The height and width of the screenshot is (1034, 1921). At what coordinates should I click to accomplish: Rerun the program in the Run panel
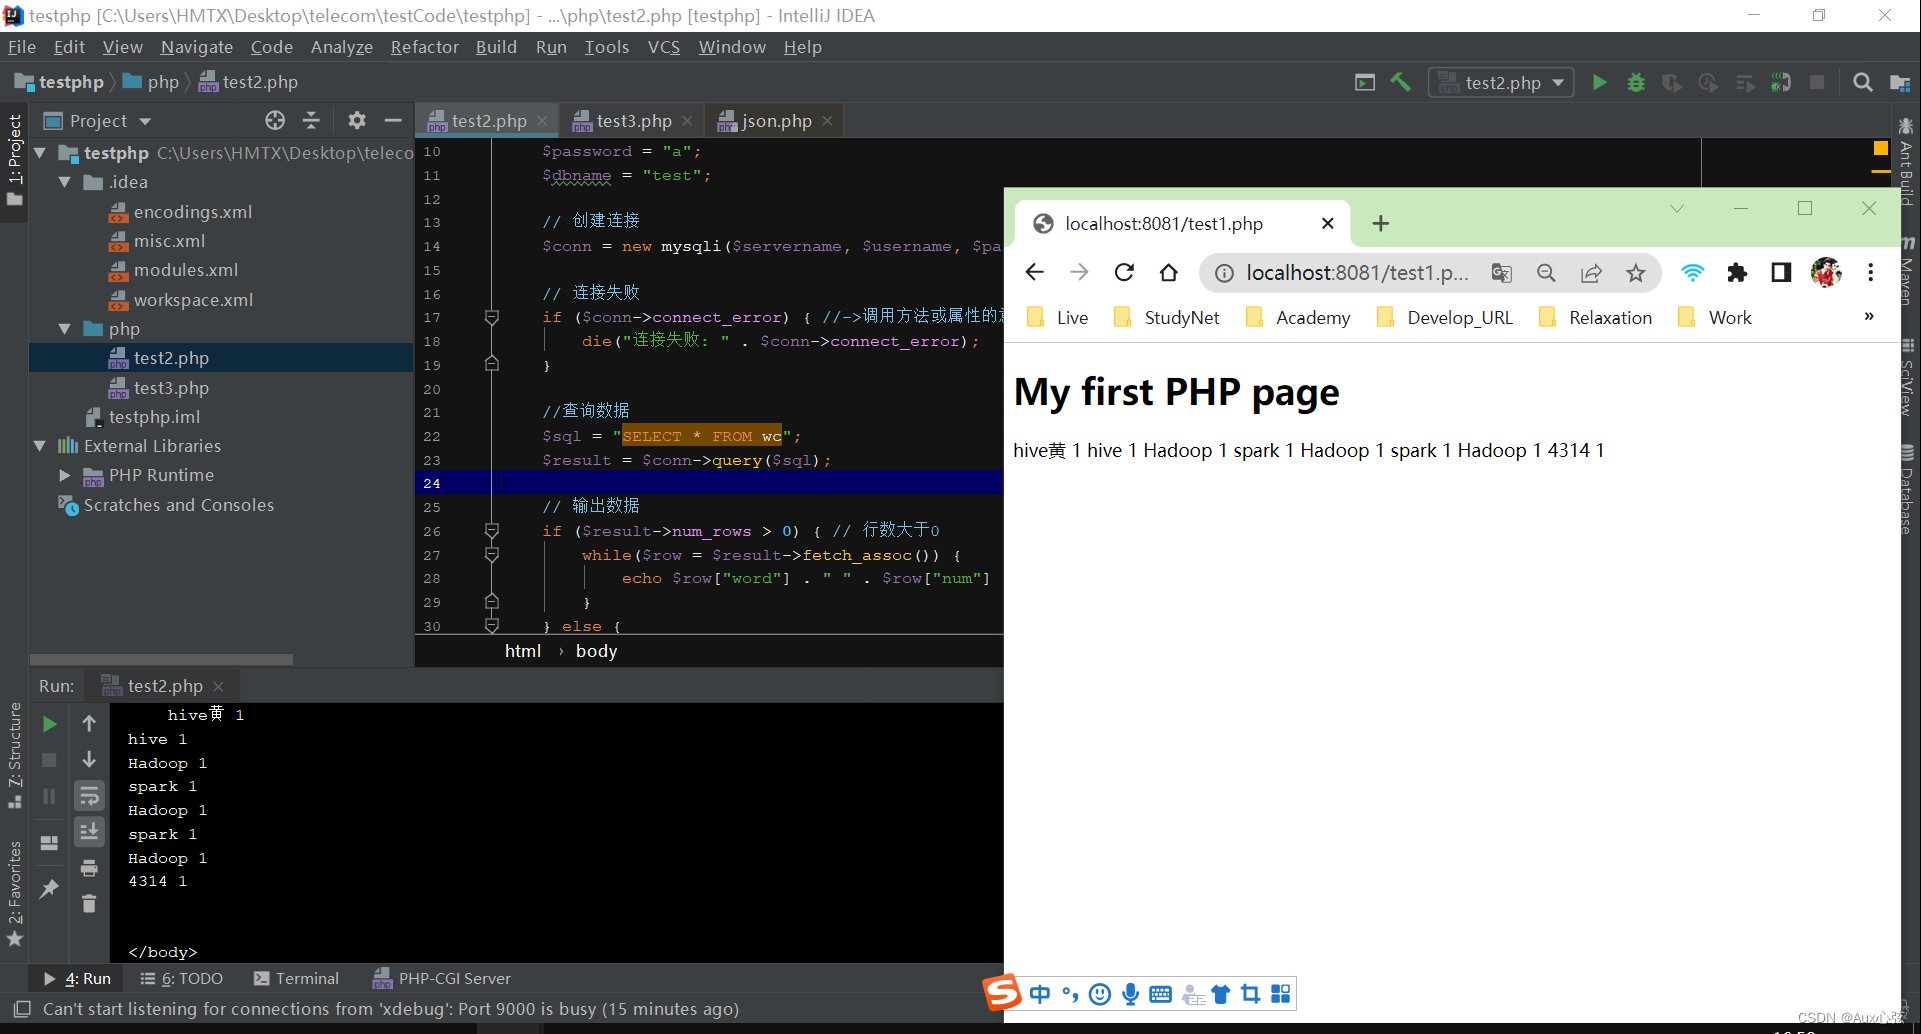pyautogui.click(x=49, y=723)
